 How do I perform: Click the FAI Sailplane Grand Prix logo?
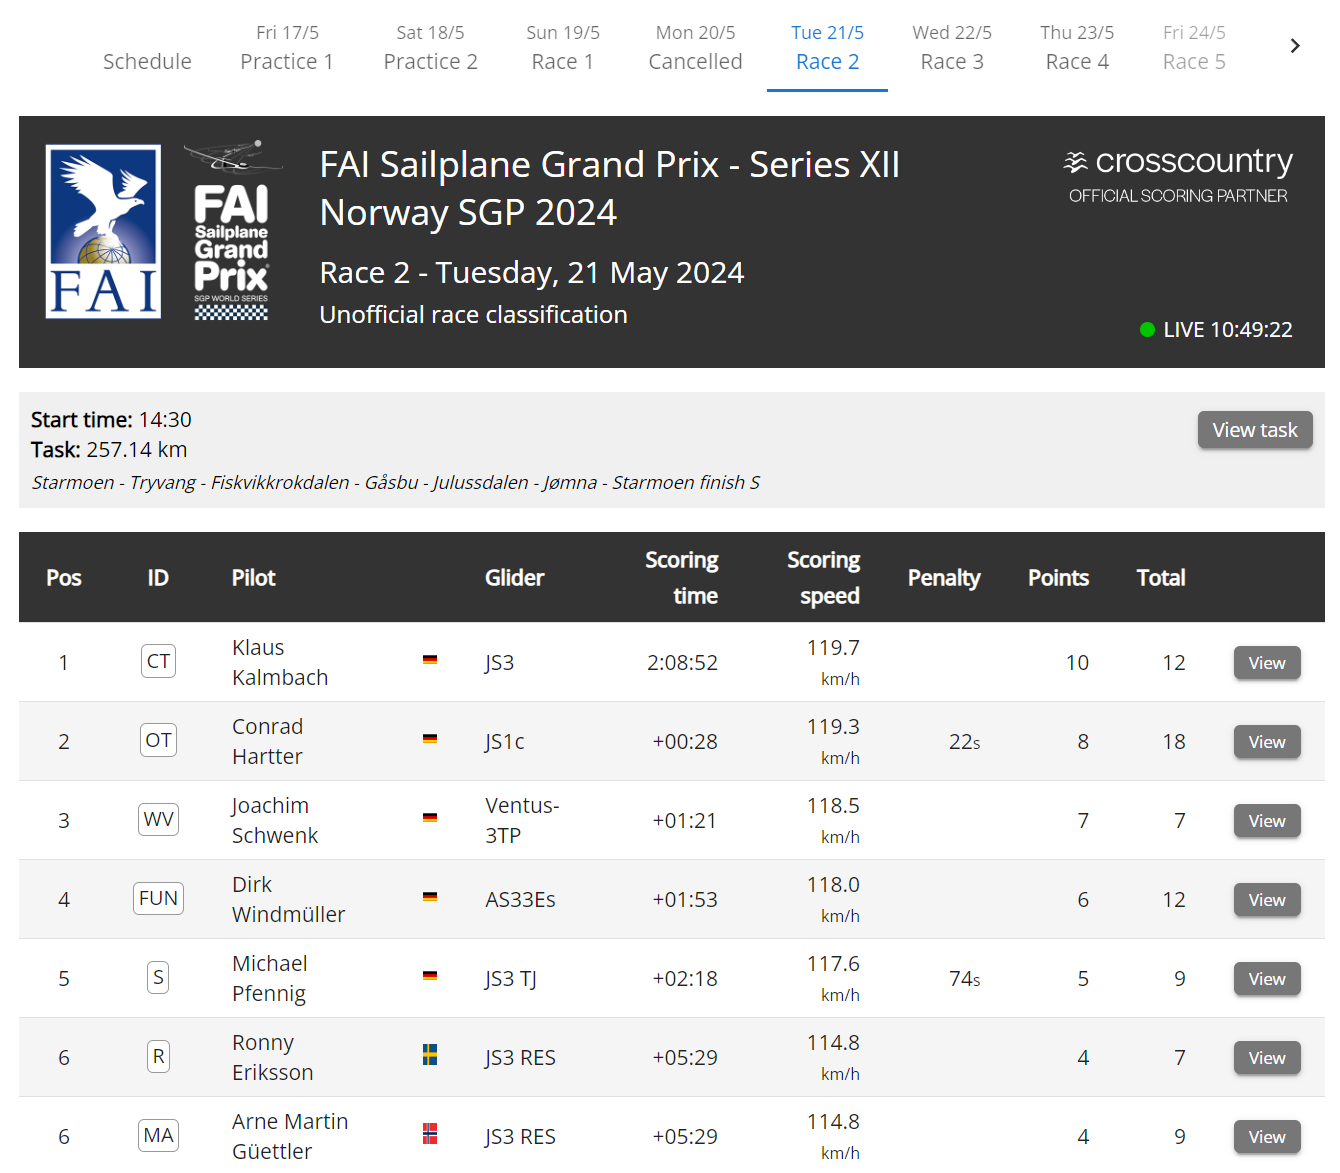click(232, 231)
